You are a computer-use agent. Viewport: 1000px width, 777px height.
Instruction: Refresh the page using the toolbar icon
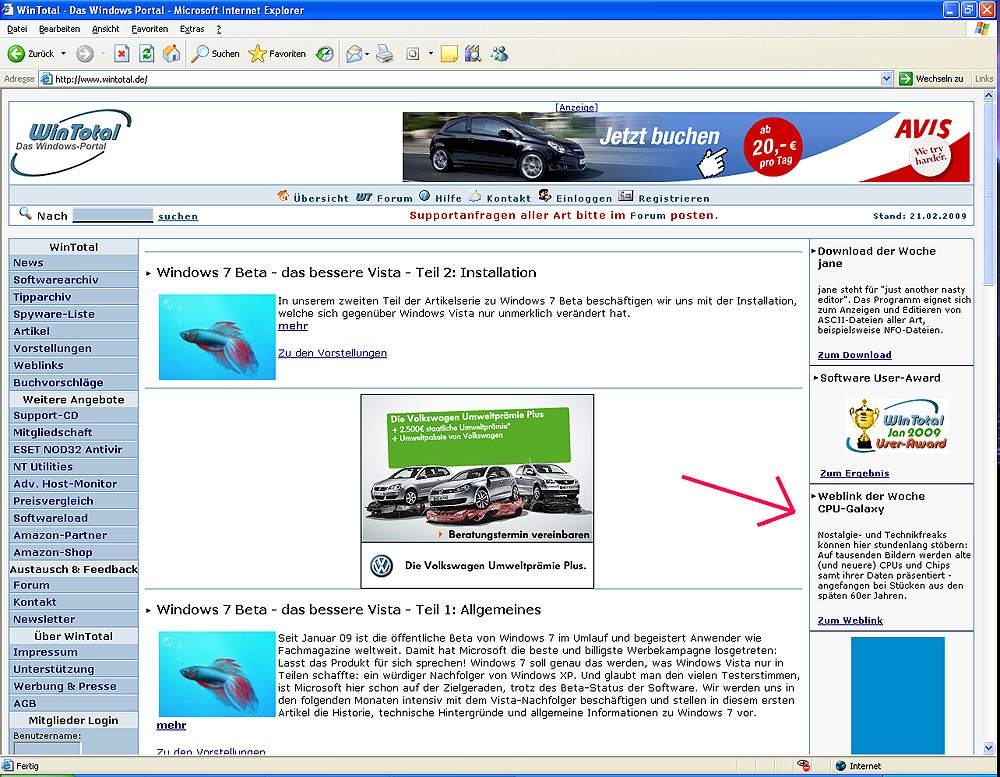pos(147,54)
